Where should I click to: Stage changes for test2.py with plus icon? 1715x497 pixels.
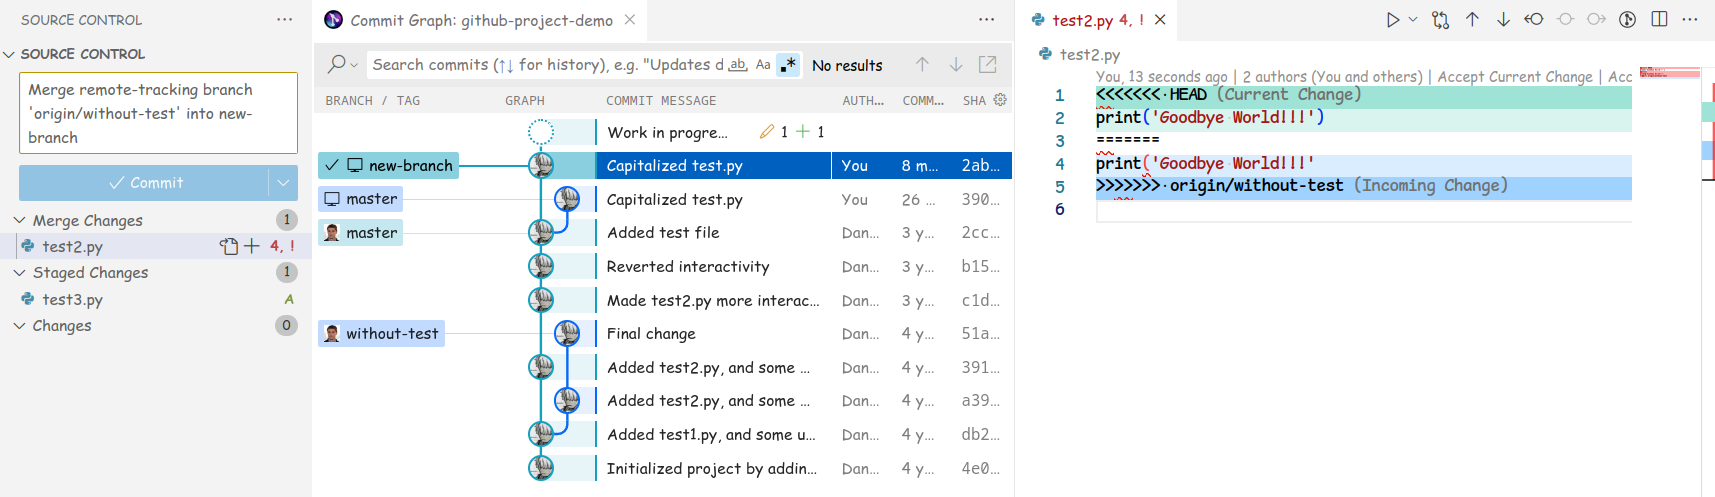pyautogui.click(x=252, y=246)
